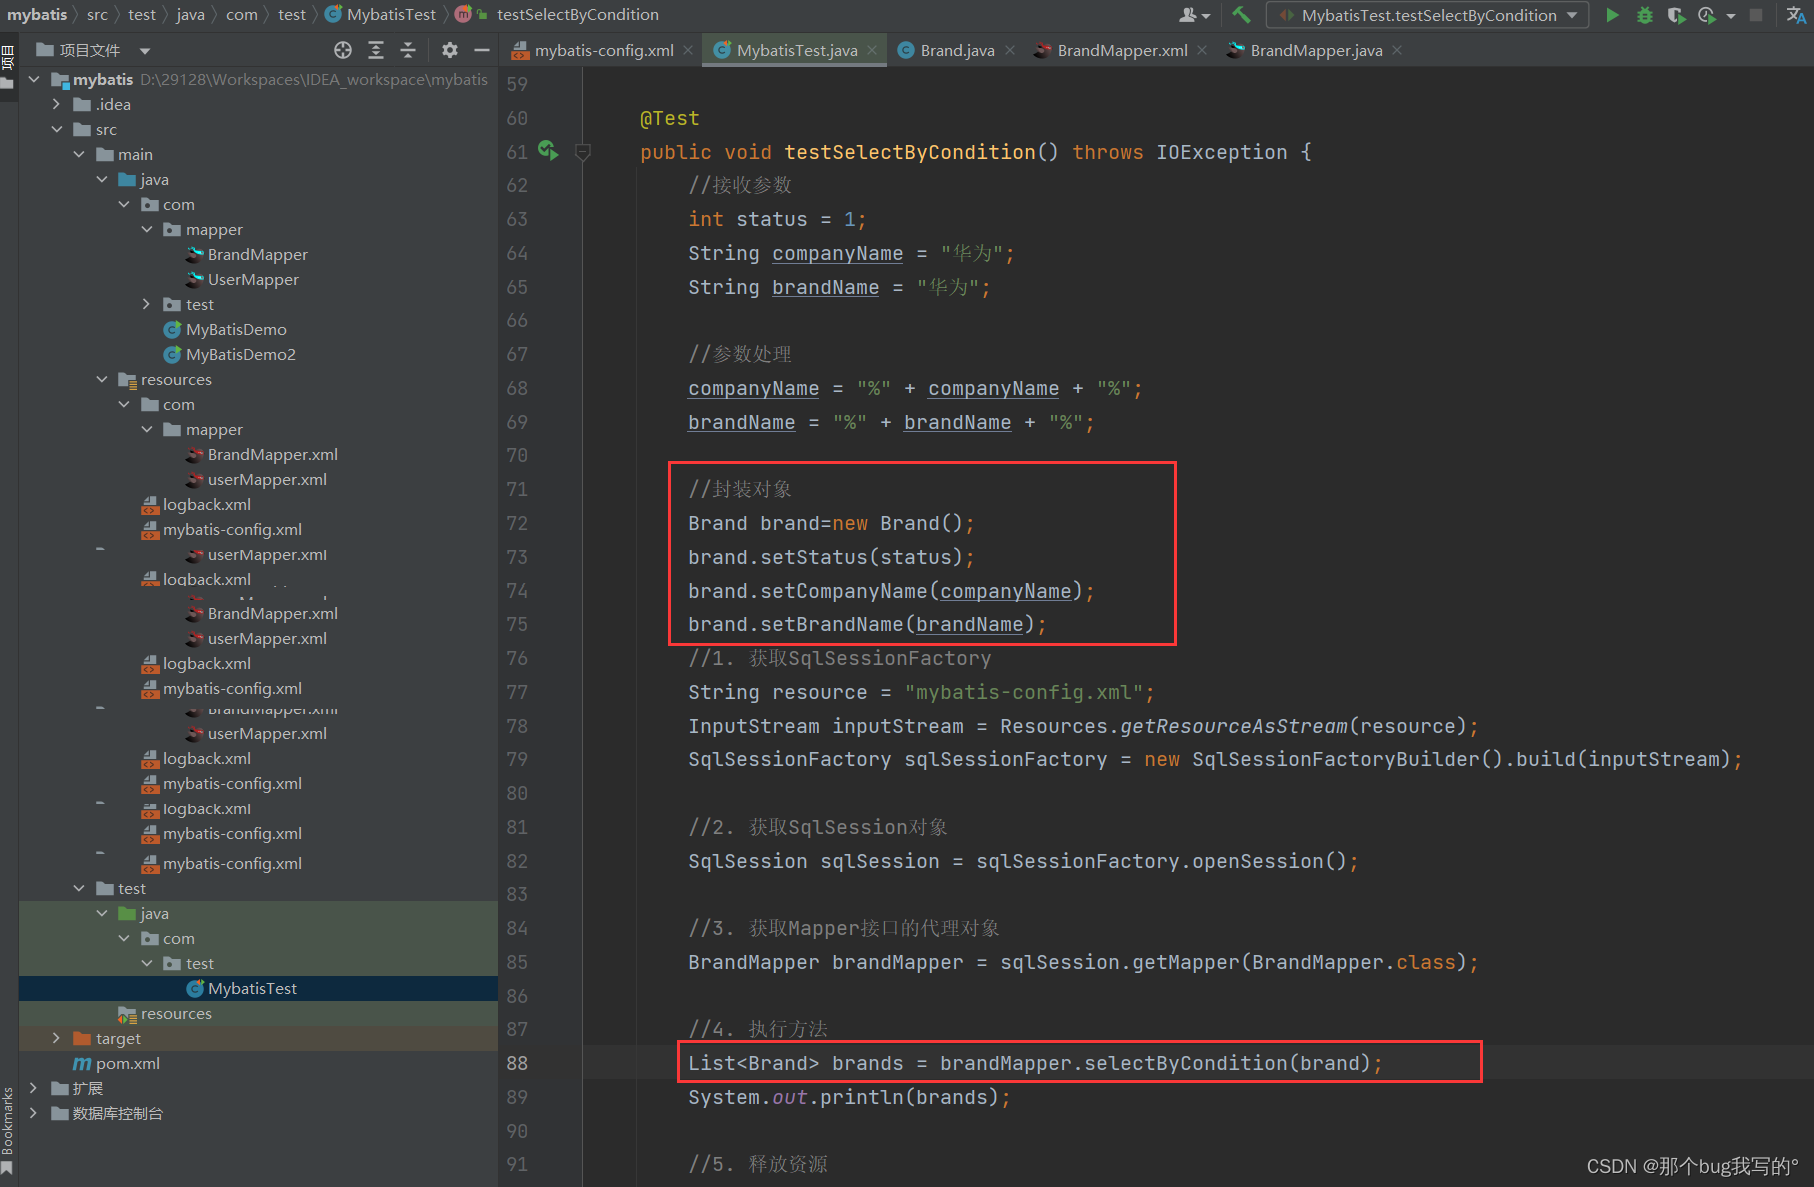Open the profiler run options arrow
The width and height of the screenshot is (1814, 1187).
[1731, 15]
